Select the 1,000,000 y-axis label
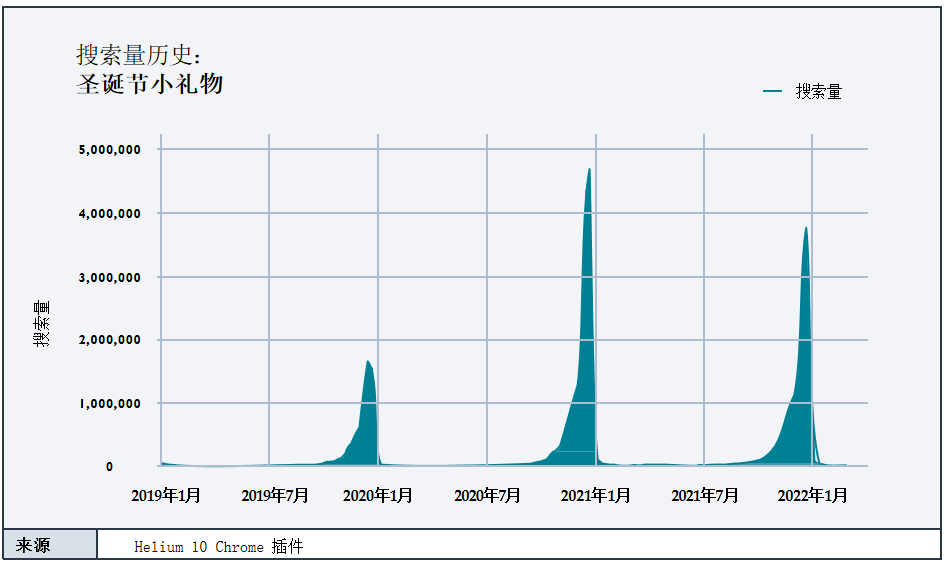 click(109, 404)
